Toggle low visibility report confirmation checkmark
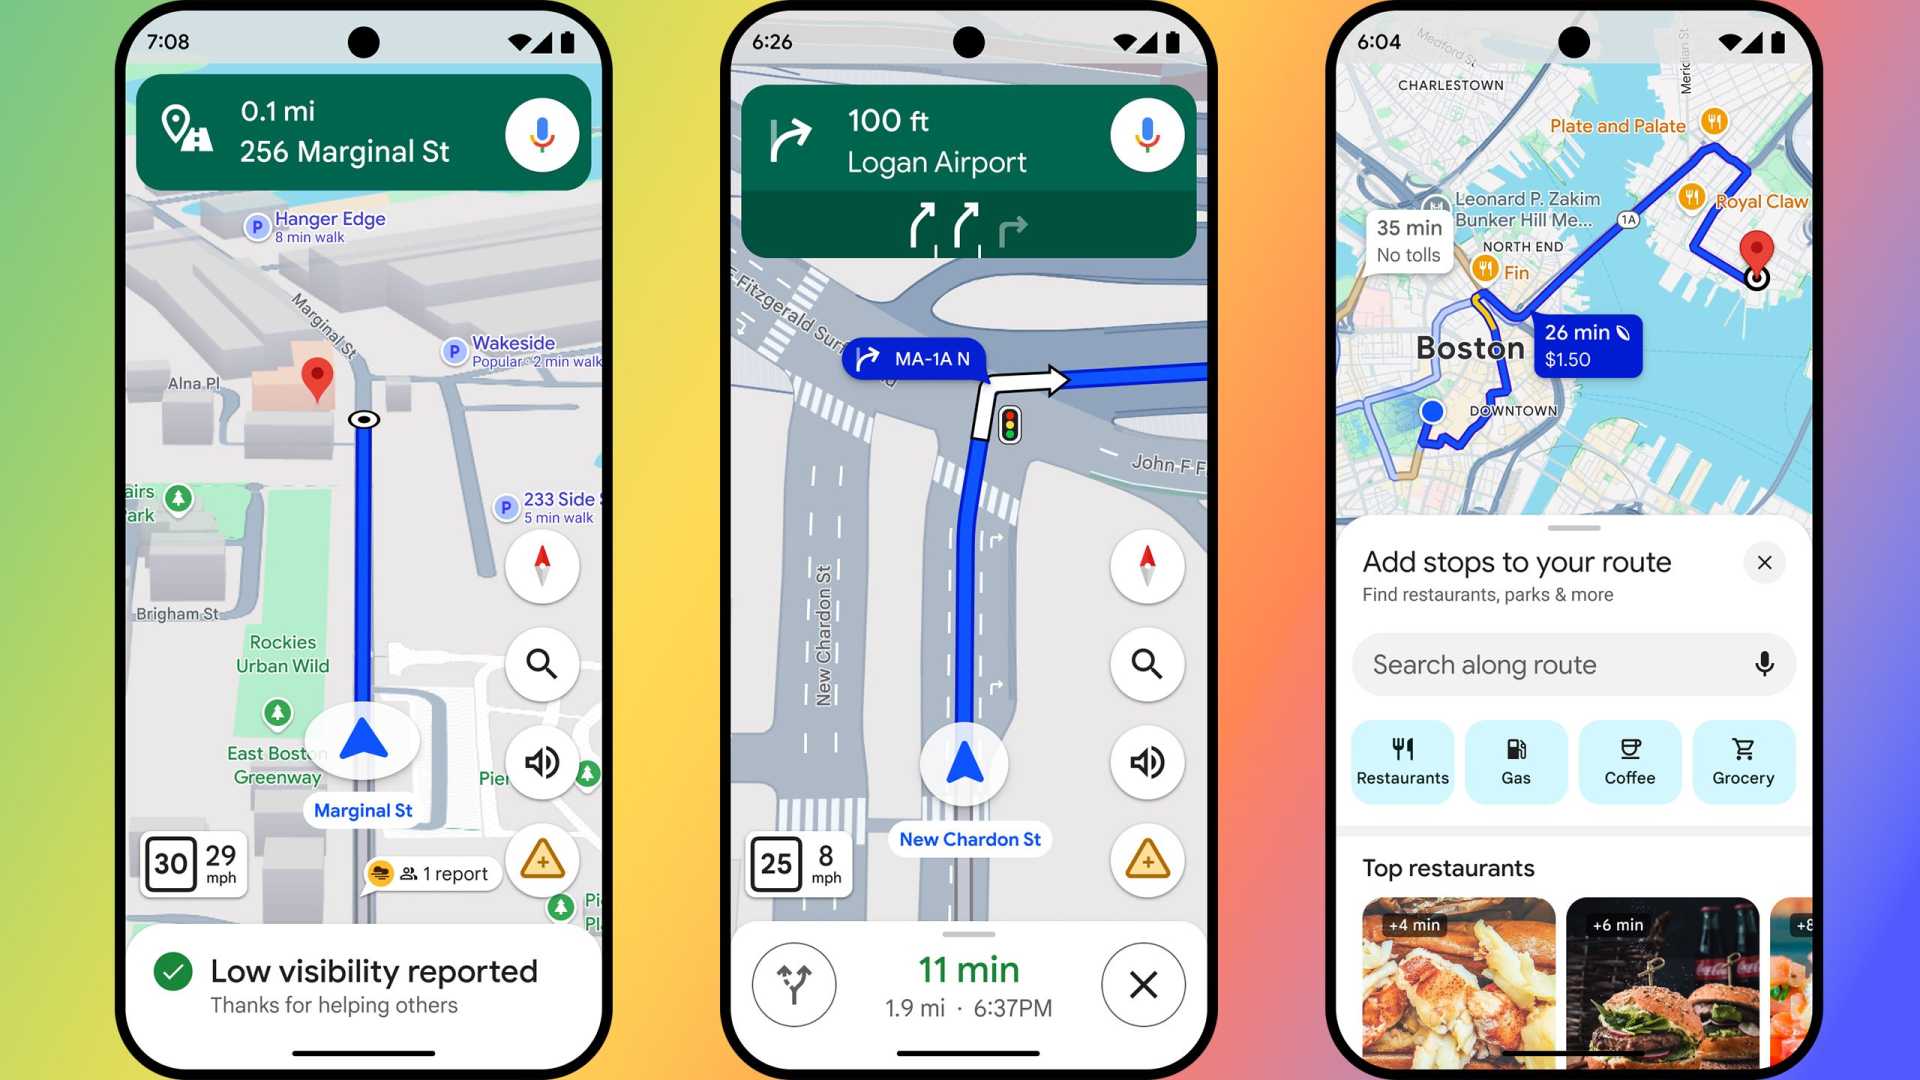 click(x=175, y=971)
